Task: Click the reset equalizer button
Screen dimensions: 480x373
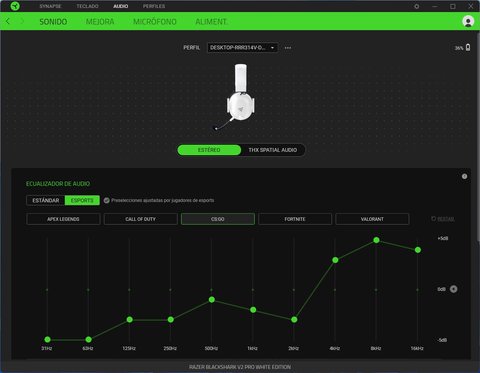Action: (443, 219)
